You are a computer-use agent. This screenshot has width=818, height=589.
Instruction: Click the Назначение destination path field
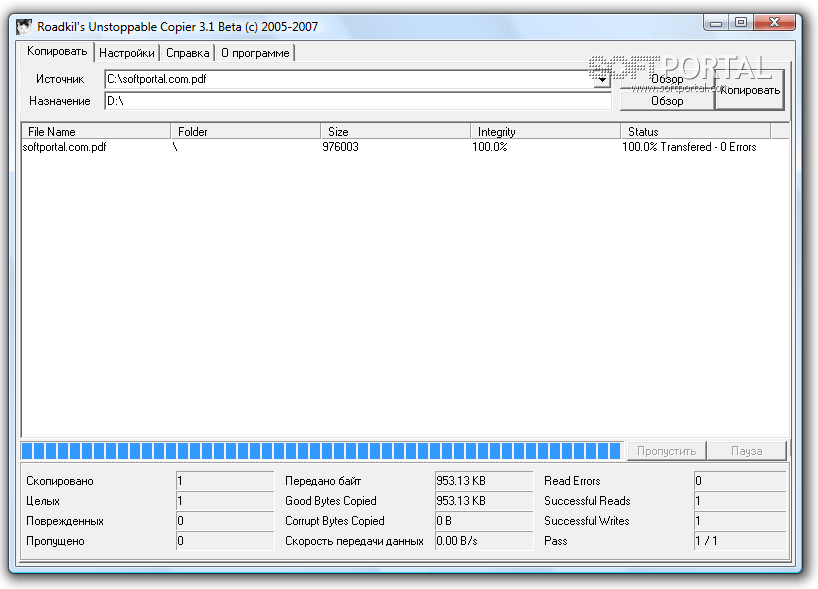pos(358,101)
